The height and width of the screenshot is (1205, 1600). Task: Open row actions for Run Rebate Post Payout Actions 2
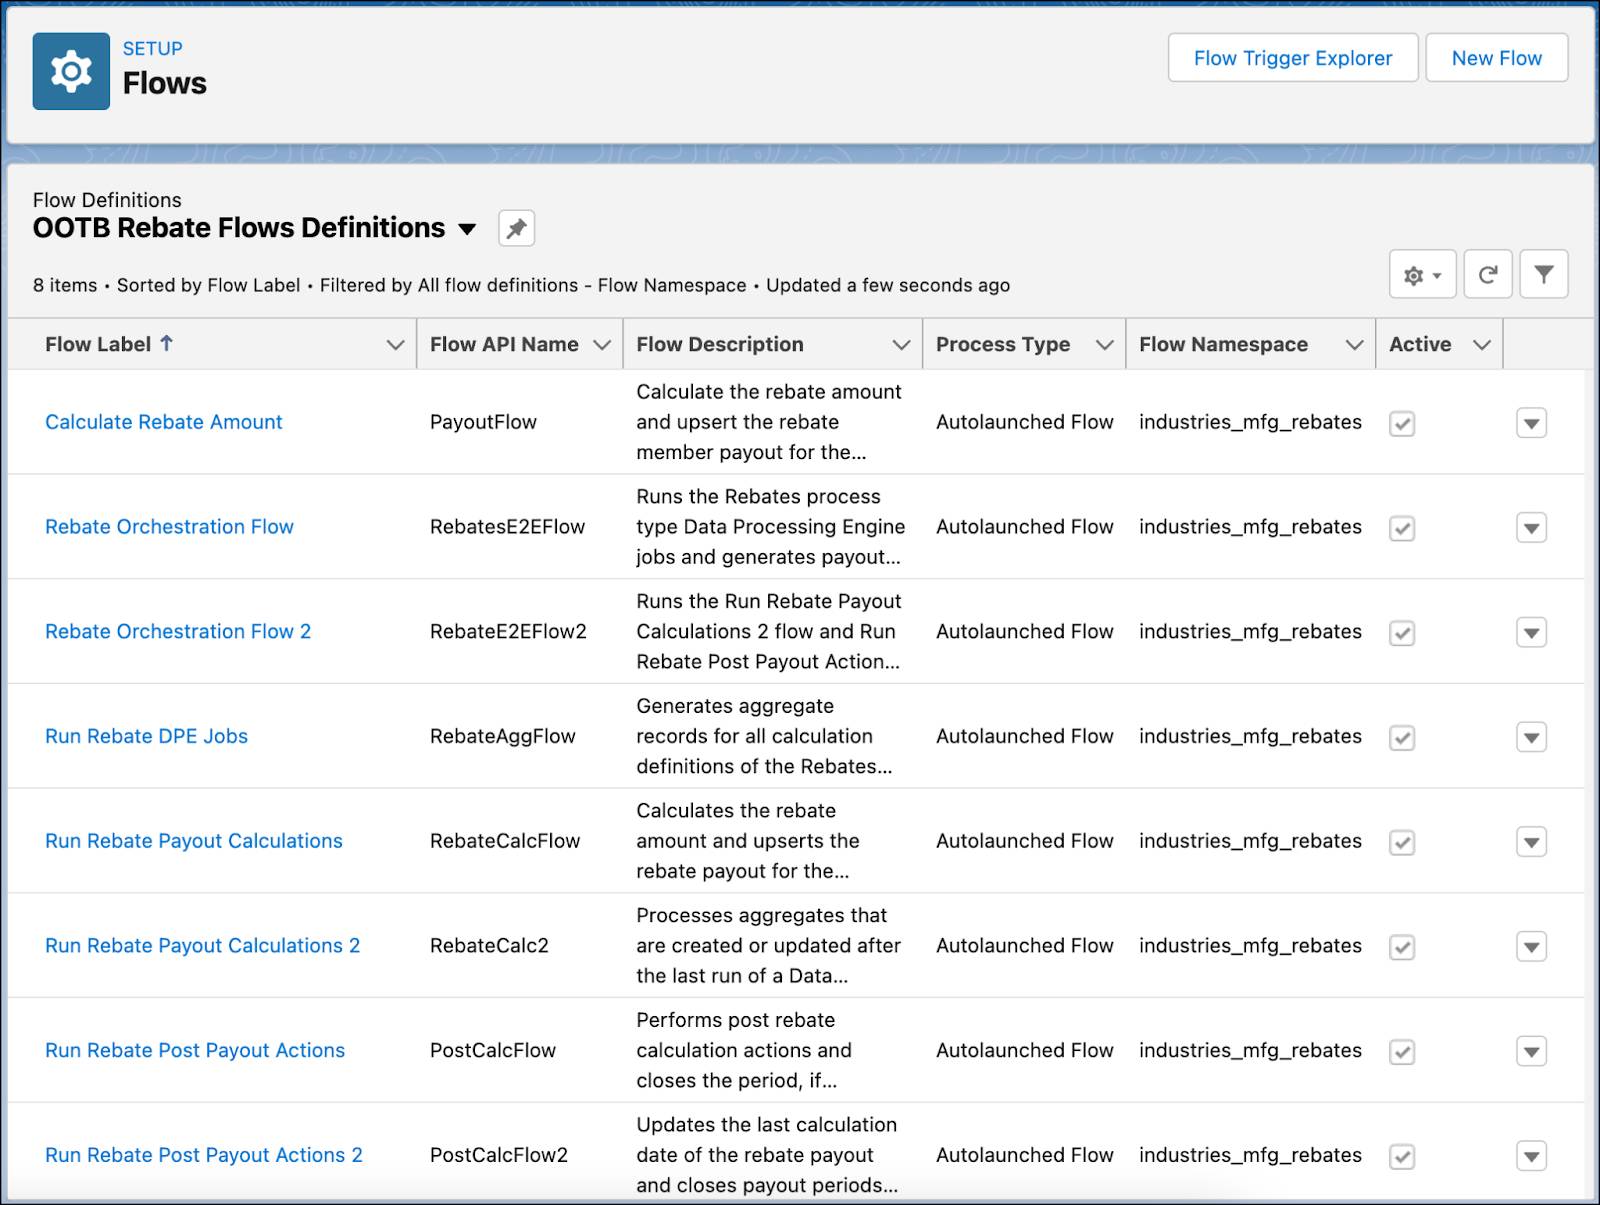tap(1531, 1156)
